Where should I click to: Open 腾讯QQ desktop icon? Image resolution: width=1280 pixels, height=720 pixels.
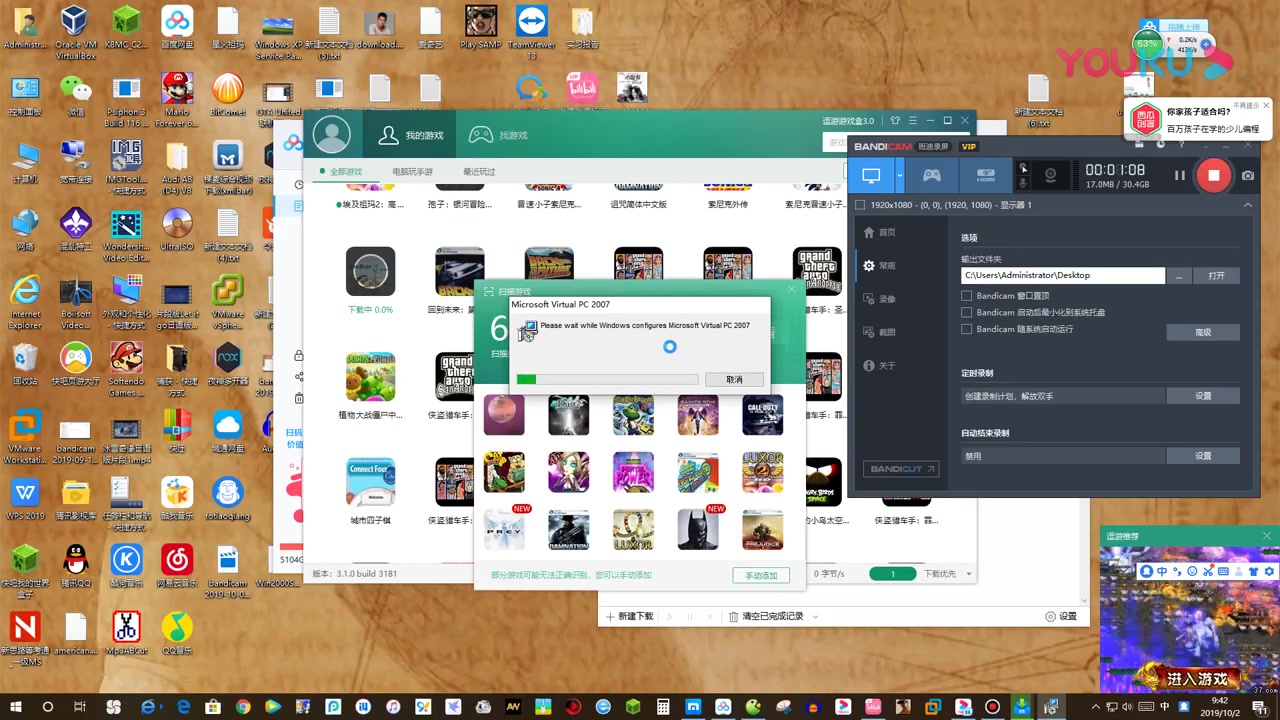coord(75,566)
